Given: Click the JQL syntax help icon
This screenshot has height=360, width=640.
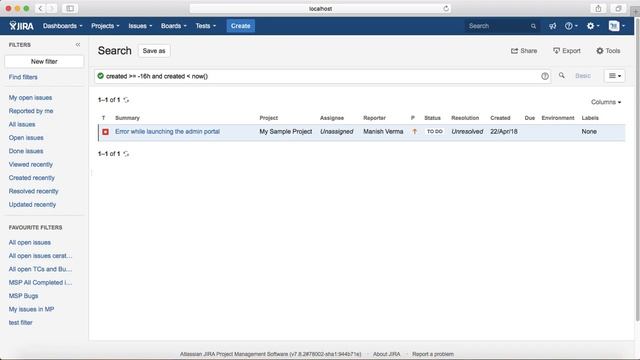Looking at the screenshot, I should point(544,76).
